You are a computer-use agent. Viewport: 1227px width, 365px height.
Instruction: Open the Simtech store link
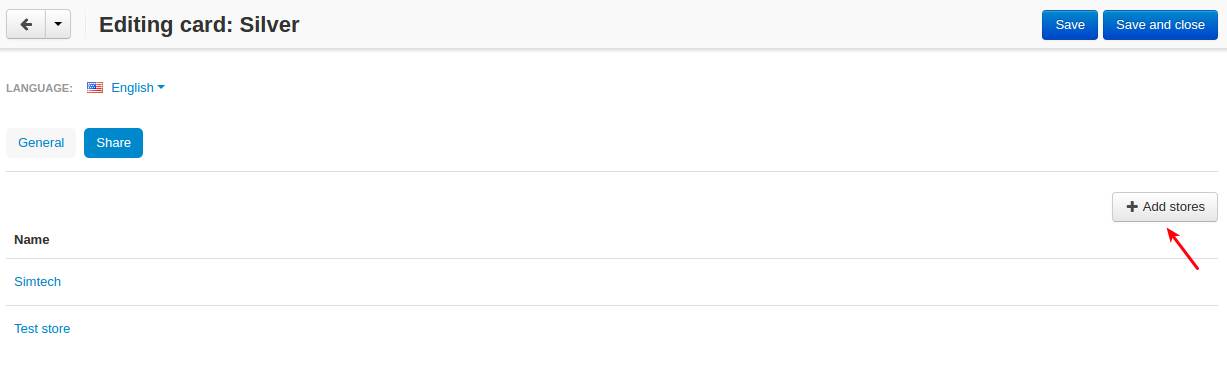click(x=37, y=282)
